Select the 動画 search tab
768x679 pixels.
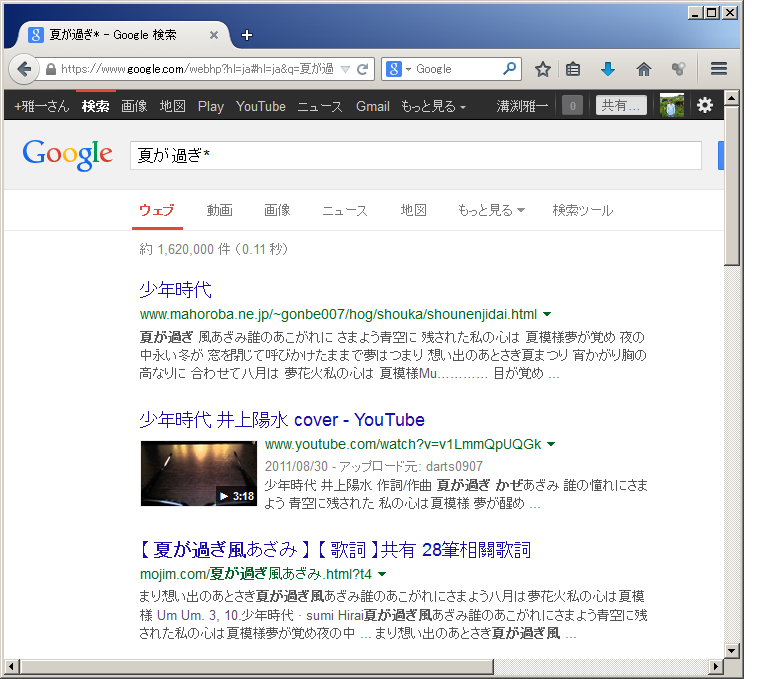coord(219,210)
